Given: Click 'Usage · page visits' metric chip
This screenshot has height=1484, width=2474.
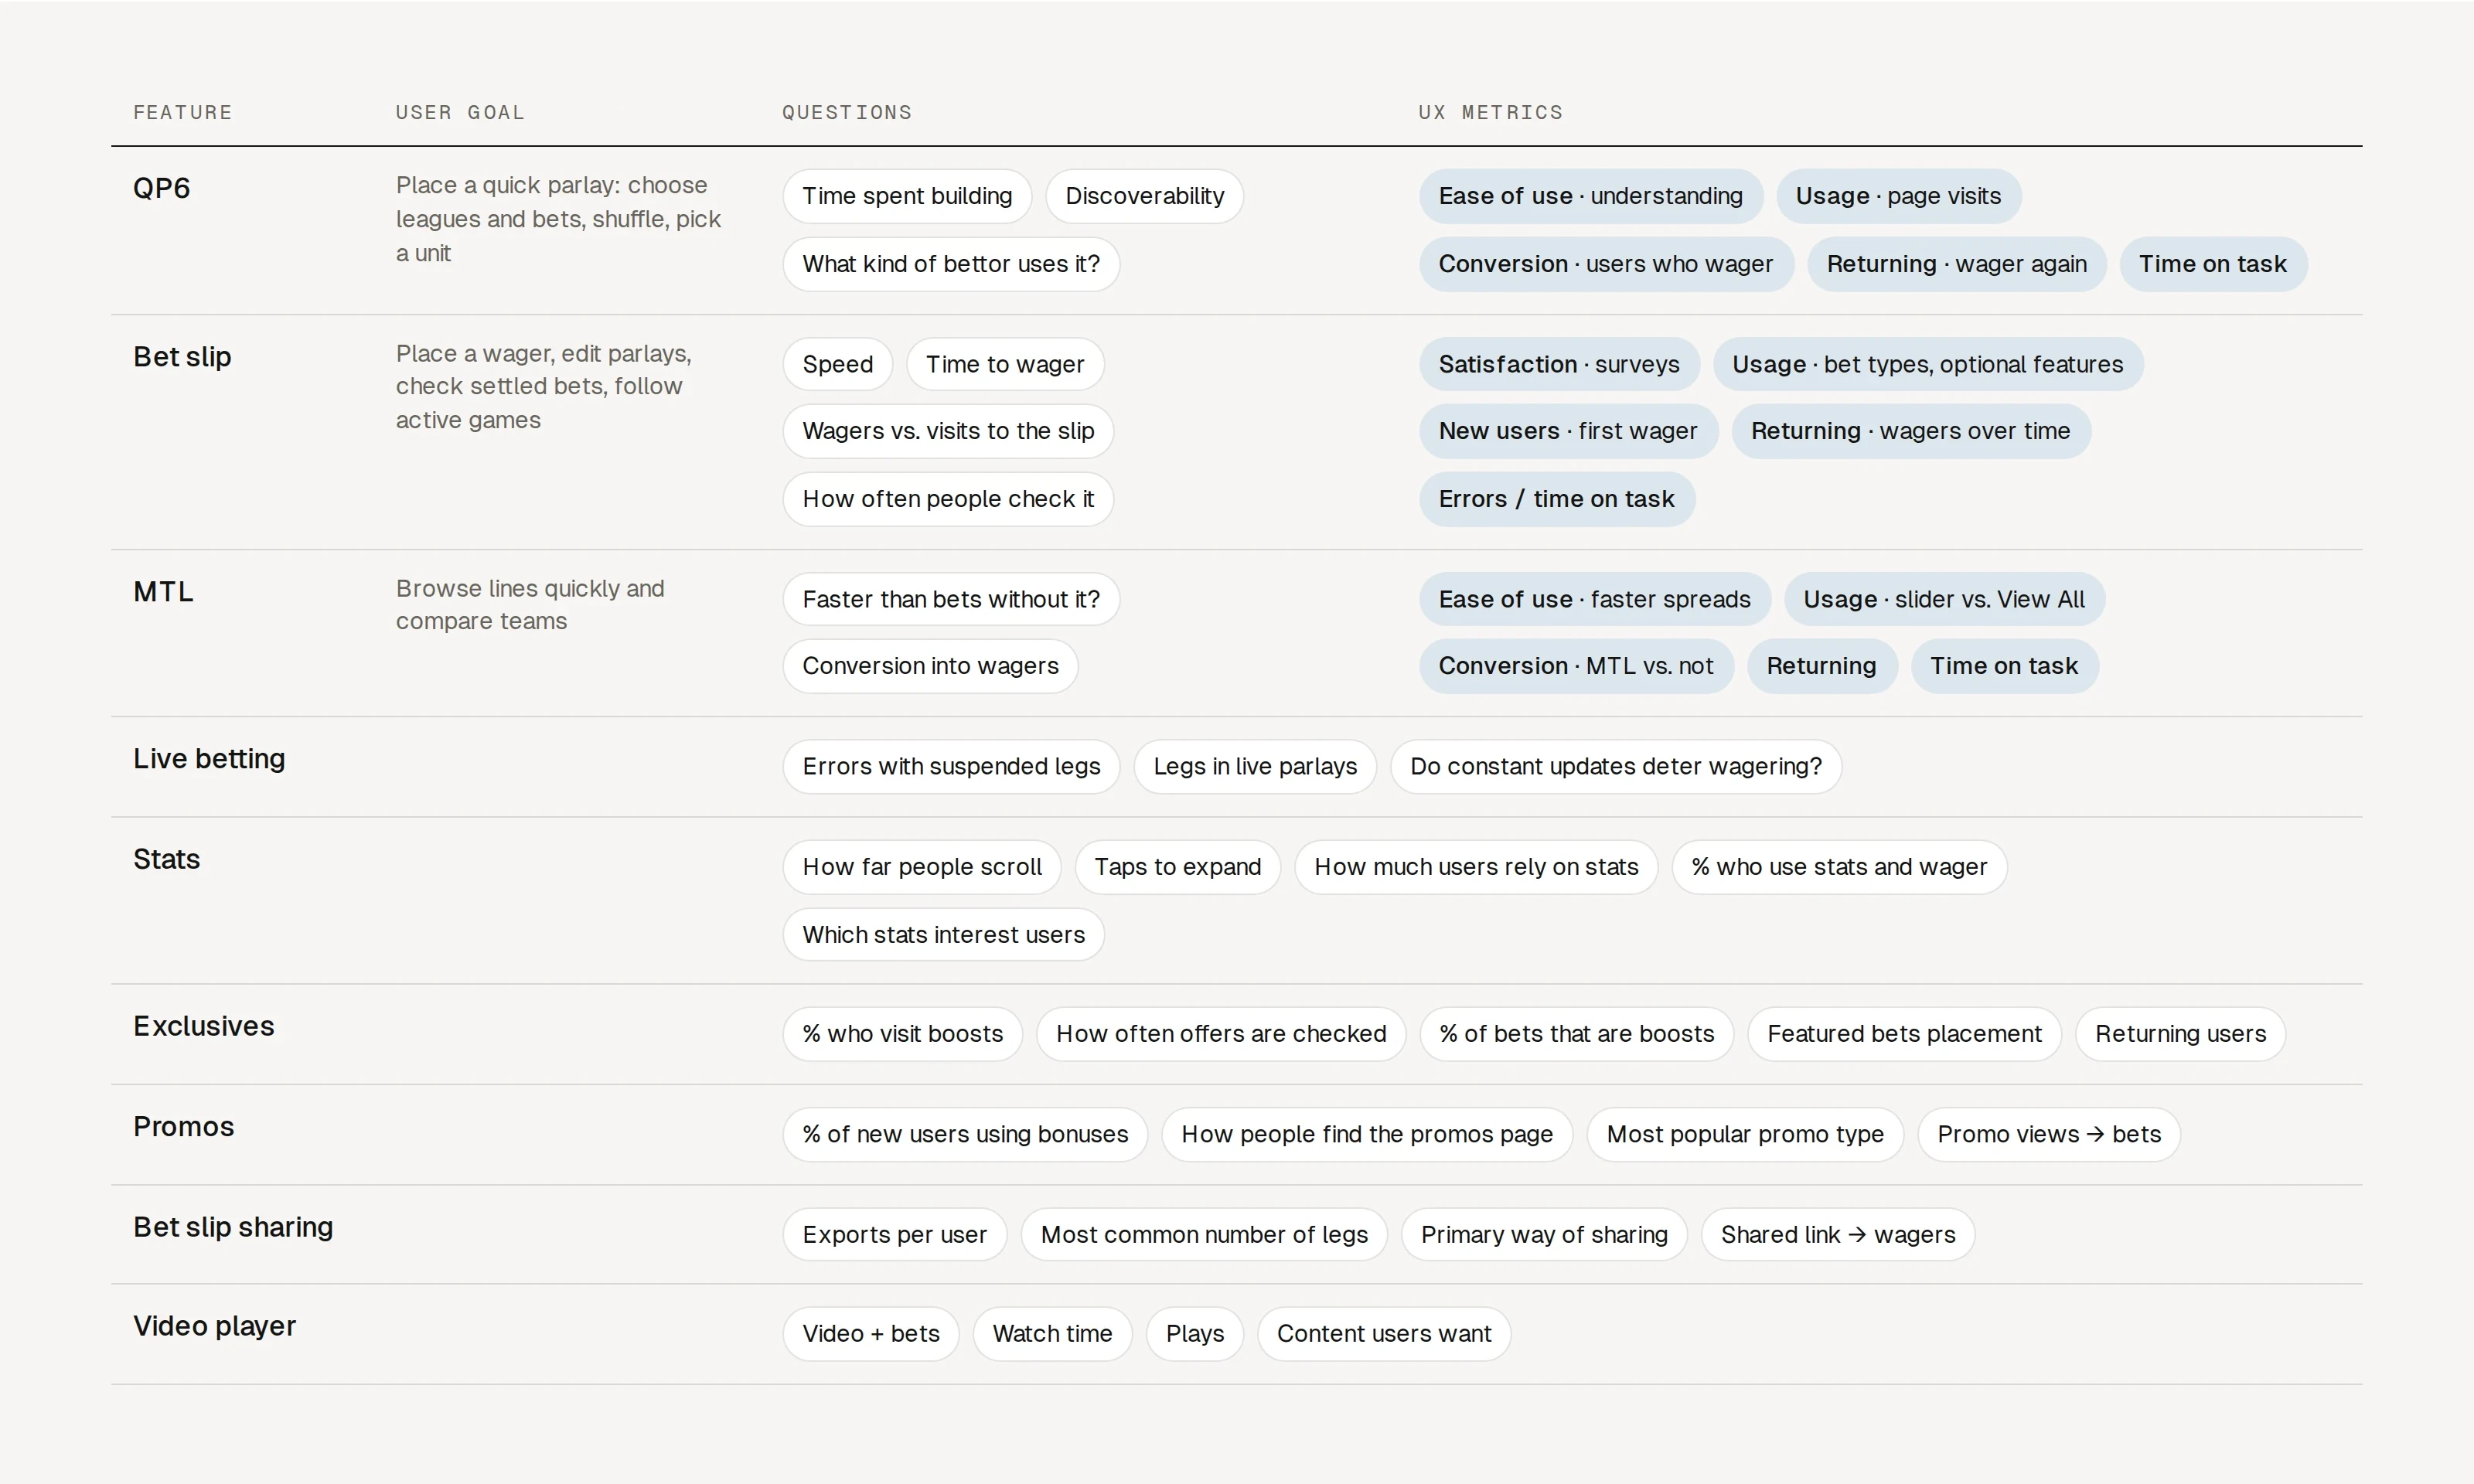Looking at the screenshot, I should pos(1898,196).
